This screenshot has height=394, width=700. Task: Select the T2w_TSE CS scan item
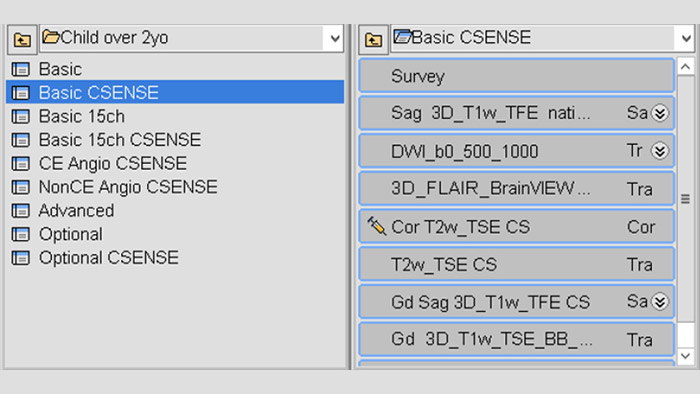517,264
